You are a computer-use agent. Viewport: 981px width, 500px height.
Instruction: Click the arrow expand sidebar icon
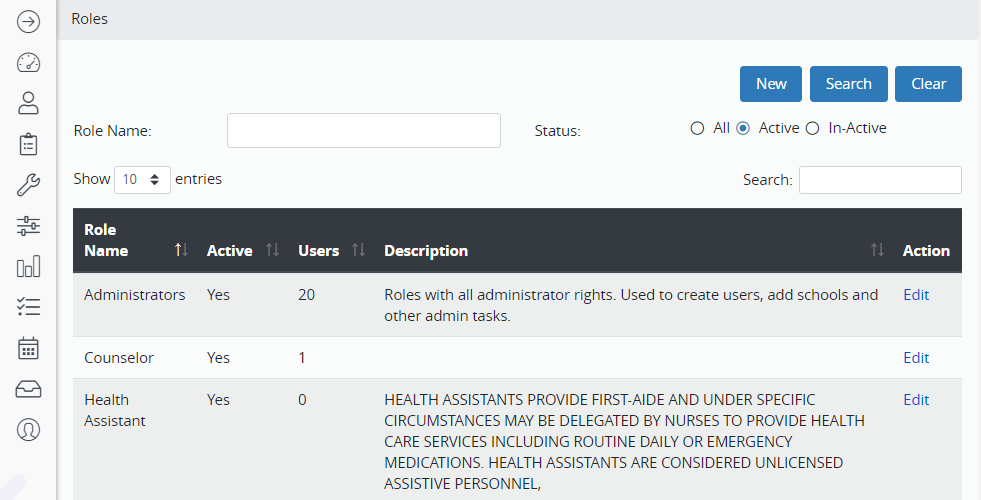[28, 20]
